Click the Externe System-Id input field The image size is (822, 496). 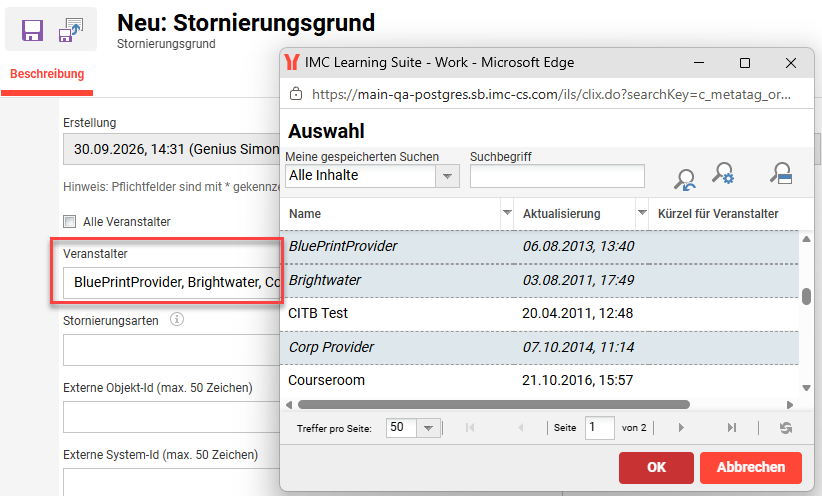[x=172, y=481]
